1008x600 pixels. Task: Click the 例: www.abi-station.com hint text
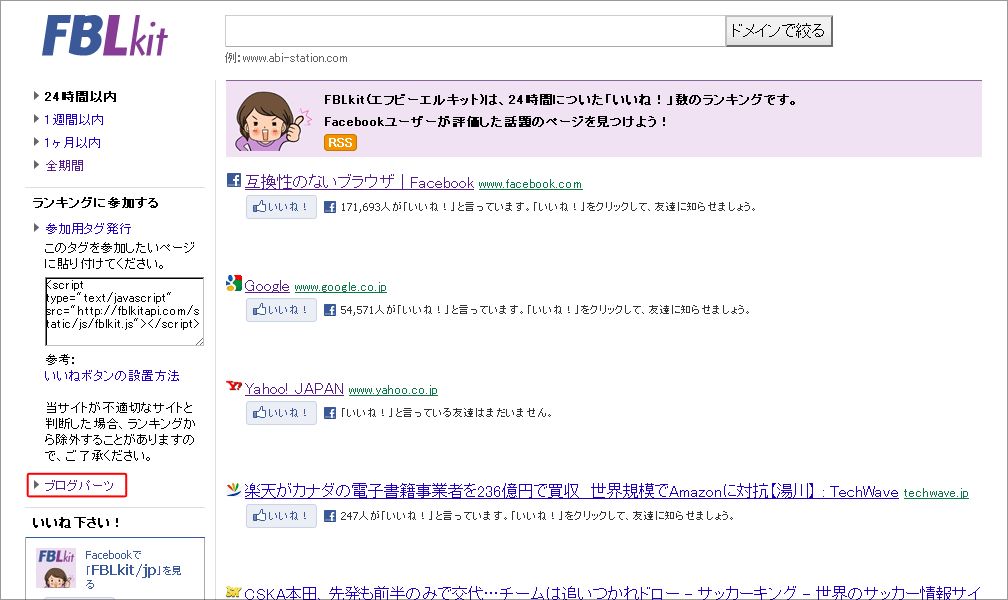[x=286, y=58]
